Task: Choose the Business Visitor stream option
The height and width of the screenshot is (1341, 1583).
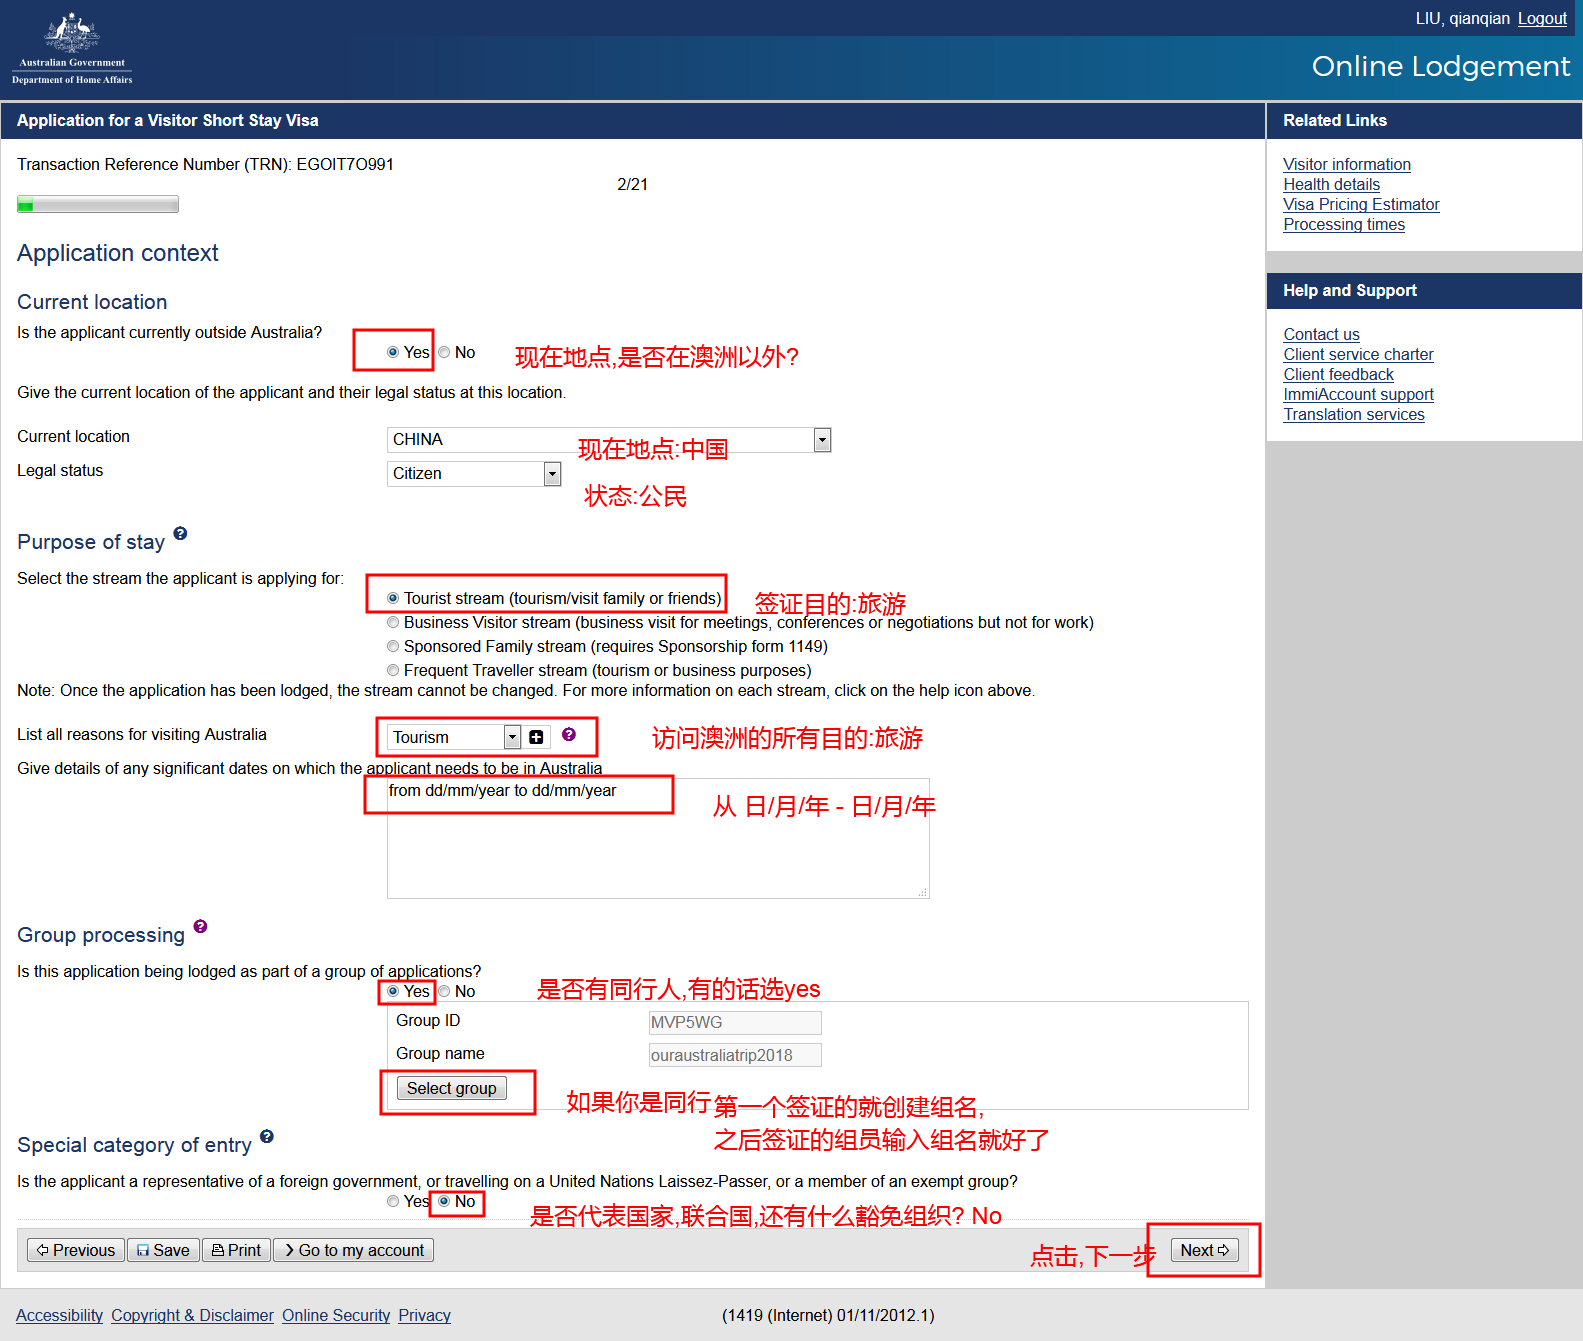Action: pos(393,622)
